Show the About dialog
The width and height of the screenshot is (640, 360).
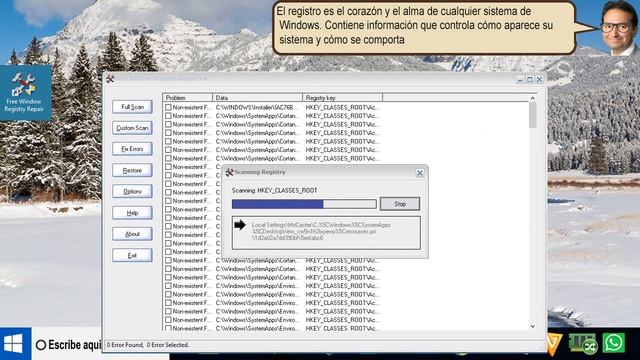(132, 234)
